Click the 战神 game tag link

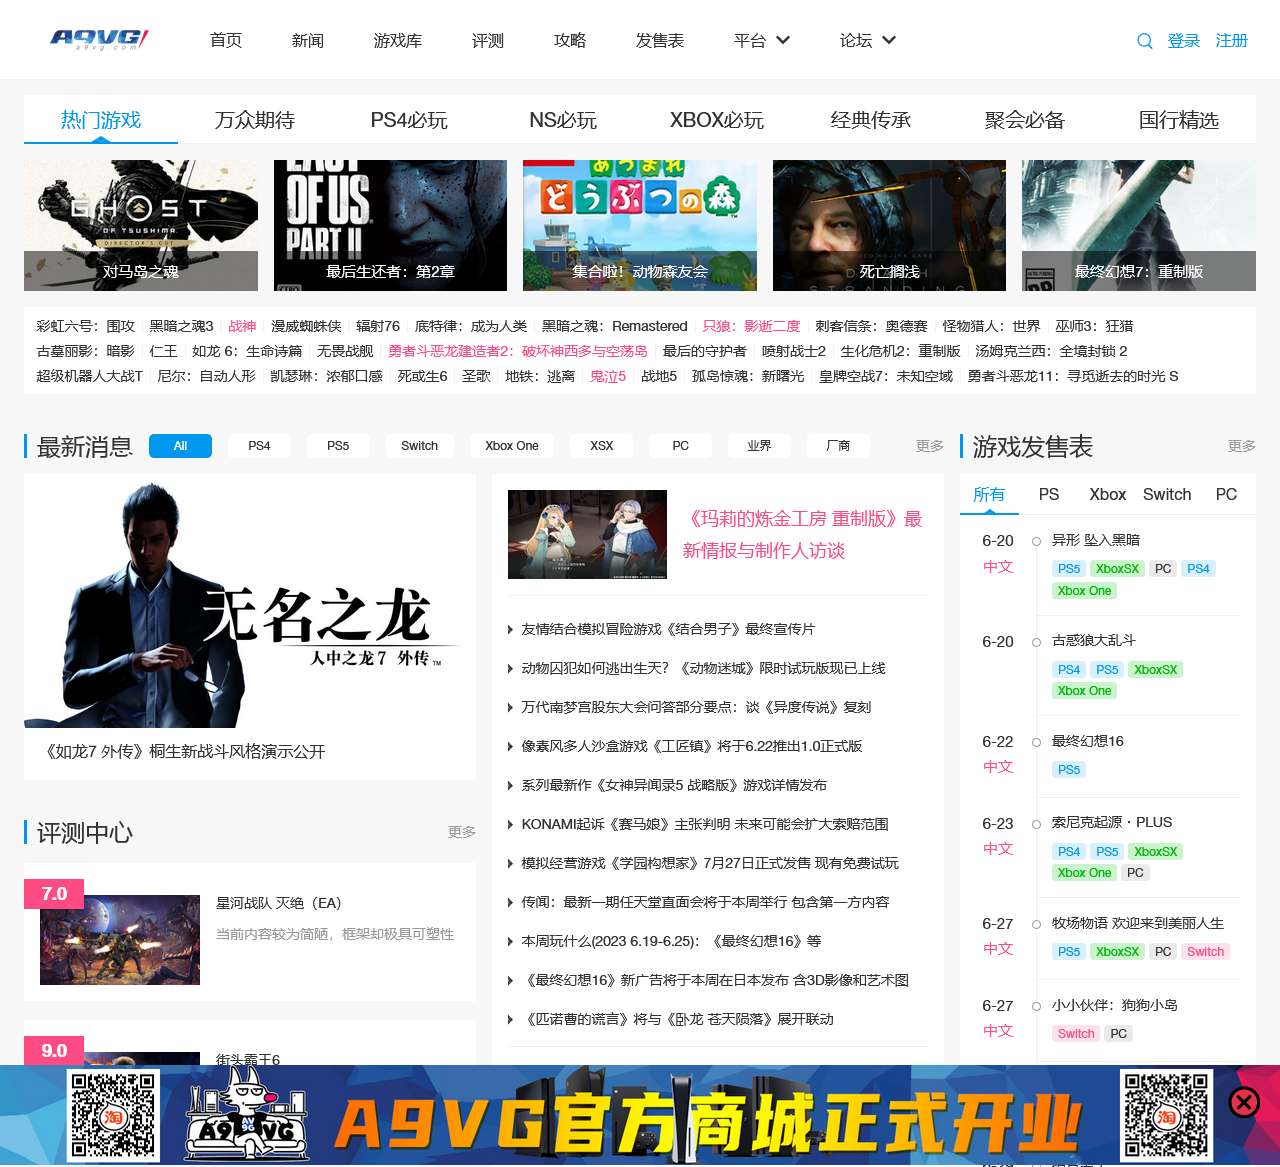[242, 326]
